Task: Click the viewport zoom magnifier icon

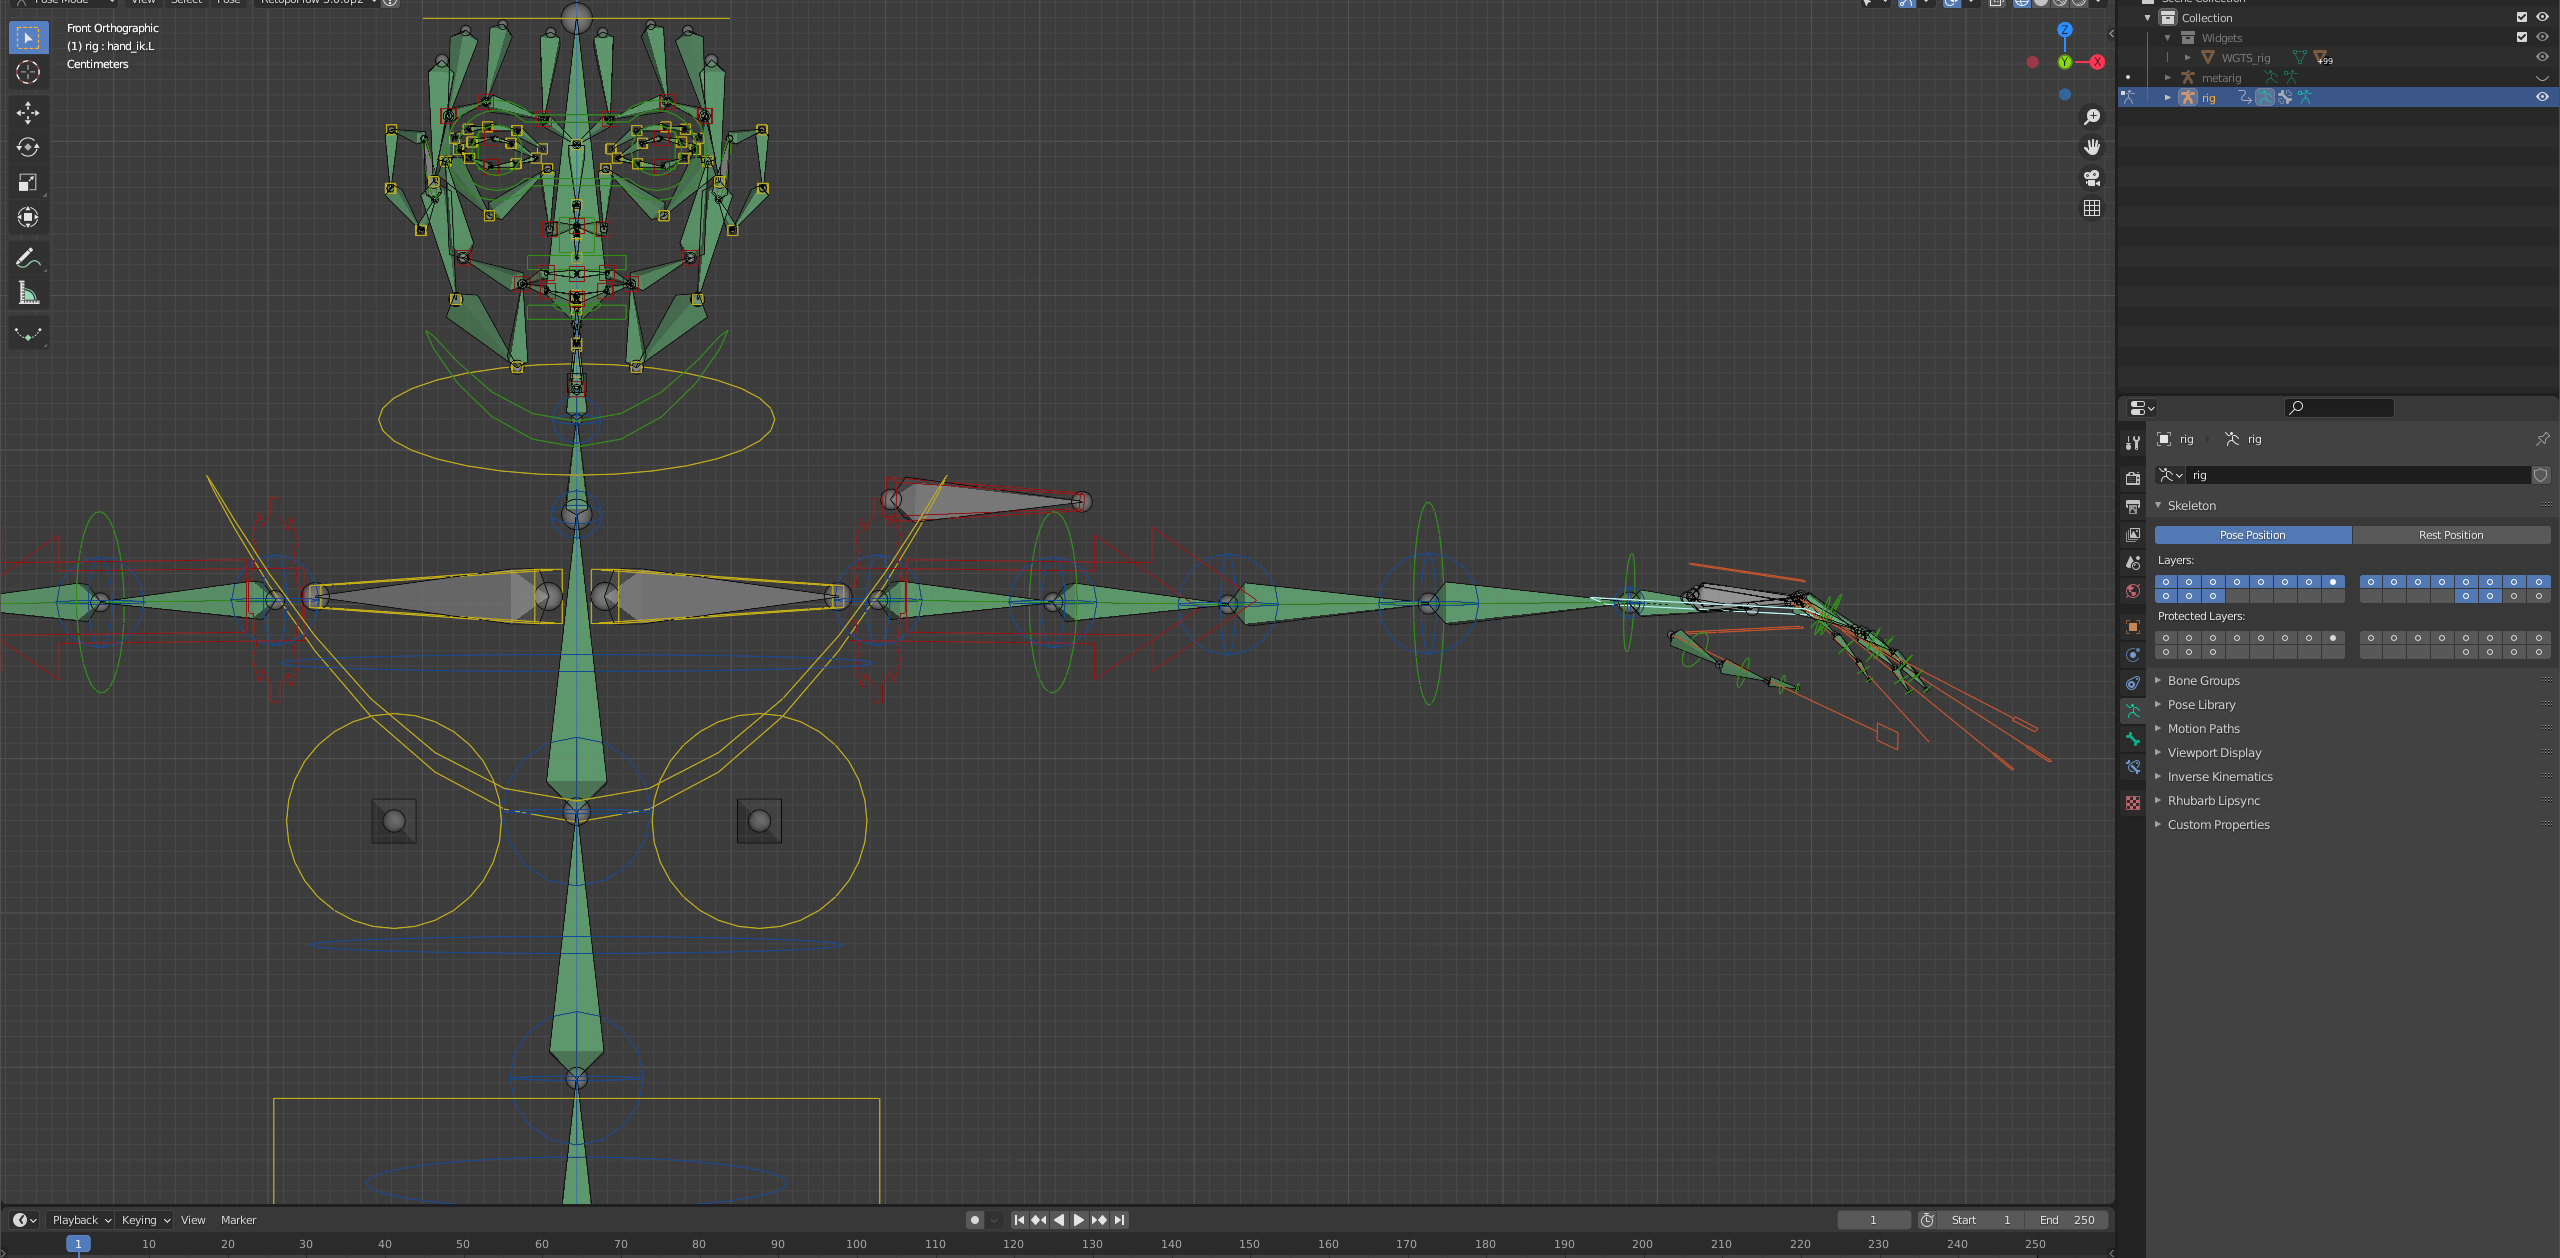Action: 2091,117
